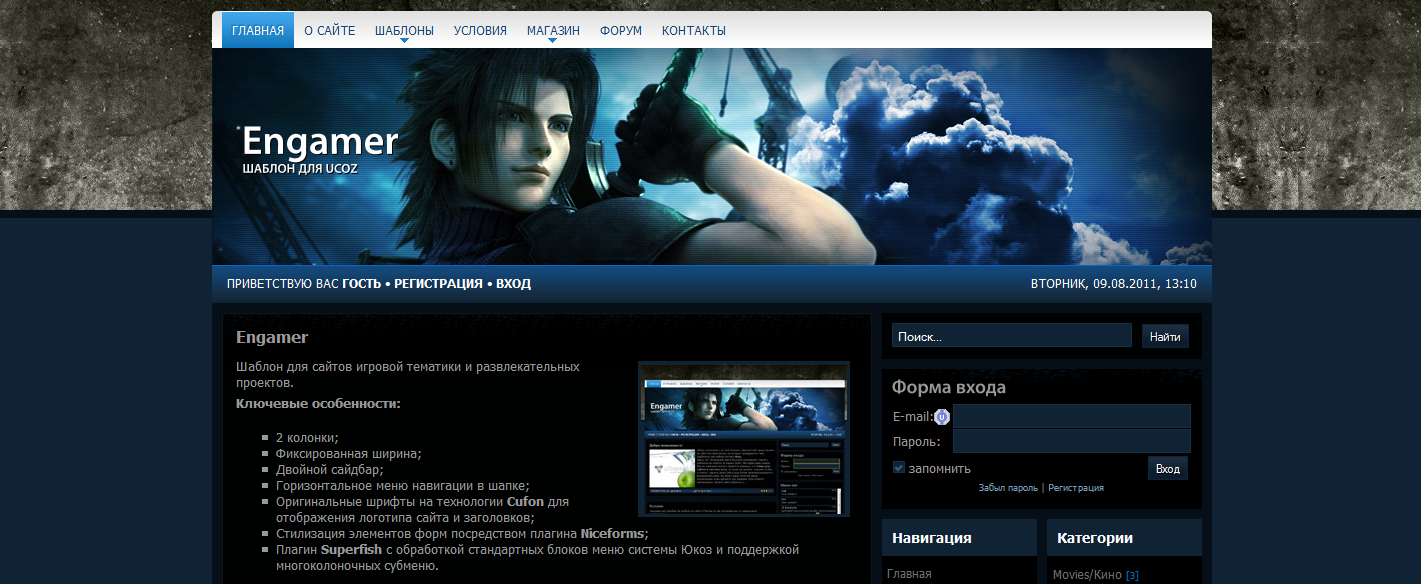Open the КОНТАКТЫ menu item
This screenshot has width=1421, height=584.
694,31
